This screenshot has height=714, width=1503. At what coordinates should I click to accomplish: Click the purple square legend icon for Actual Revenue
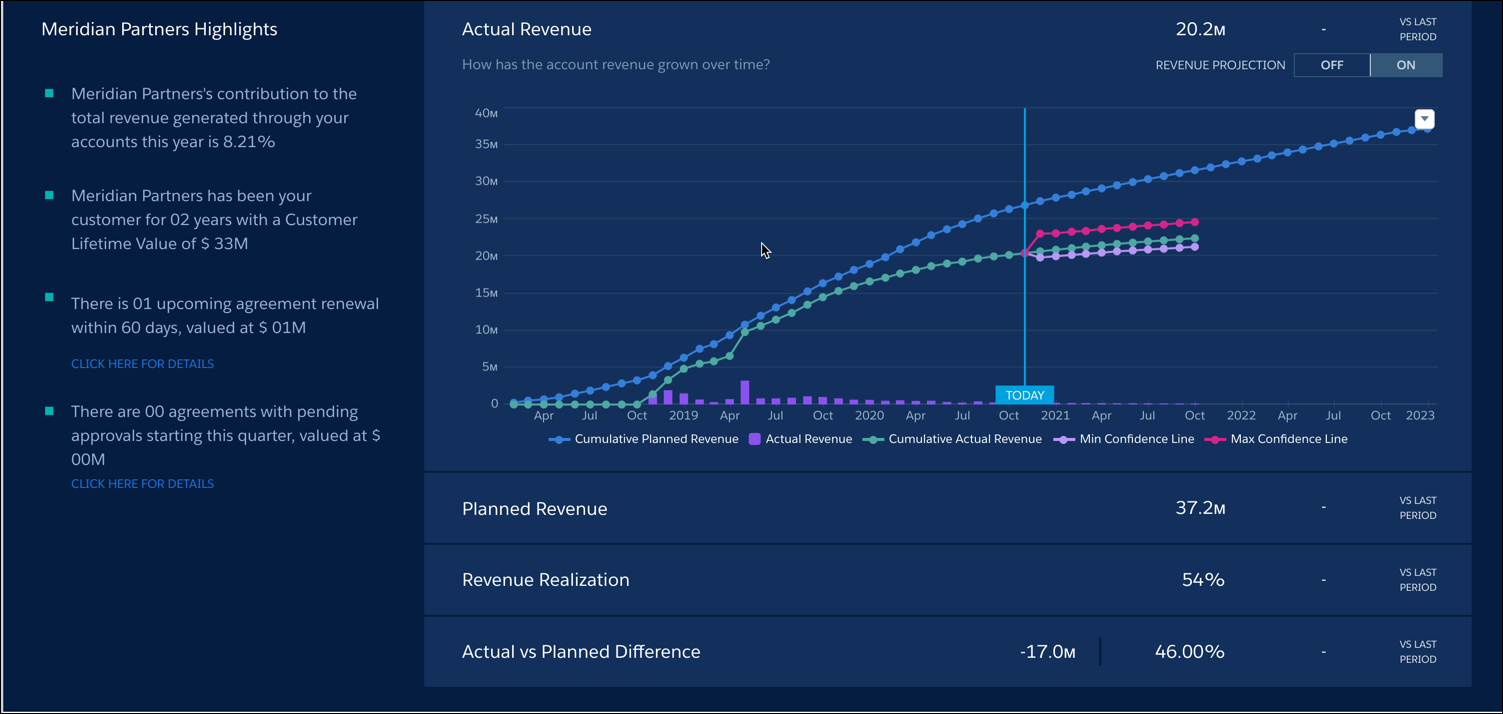coord(757,439)
